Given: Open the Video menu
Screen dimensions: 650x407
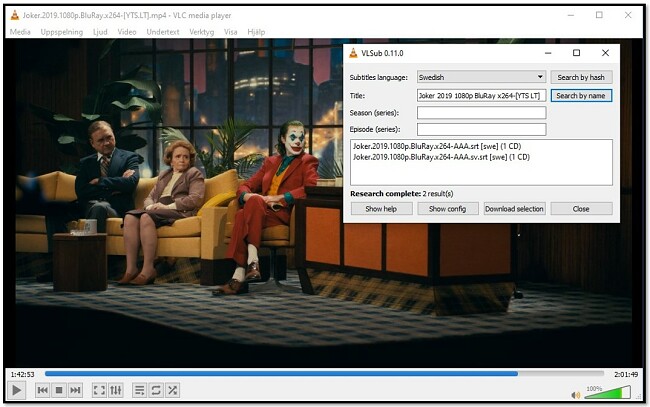Looking at the screenshot, I should click(x=127, y=32).
